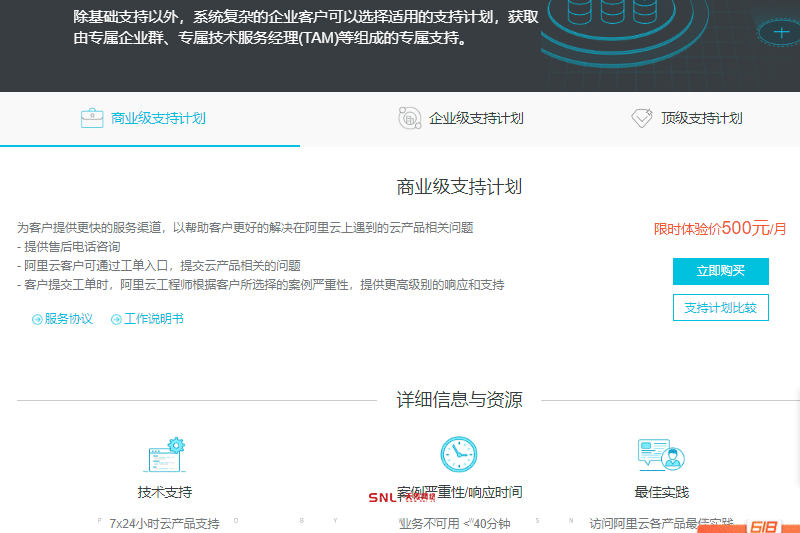Open the 工作说明书 link
The width and height of the screenshot is (800, 533).
point(154,319)
